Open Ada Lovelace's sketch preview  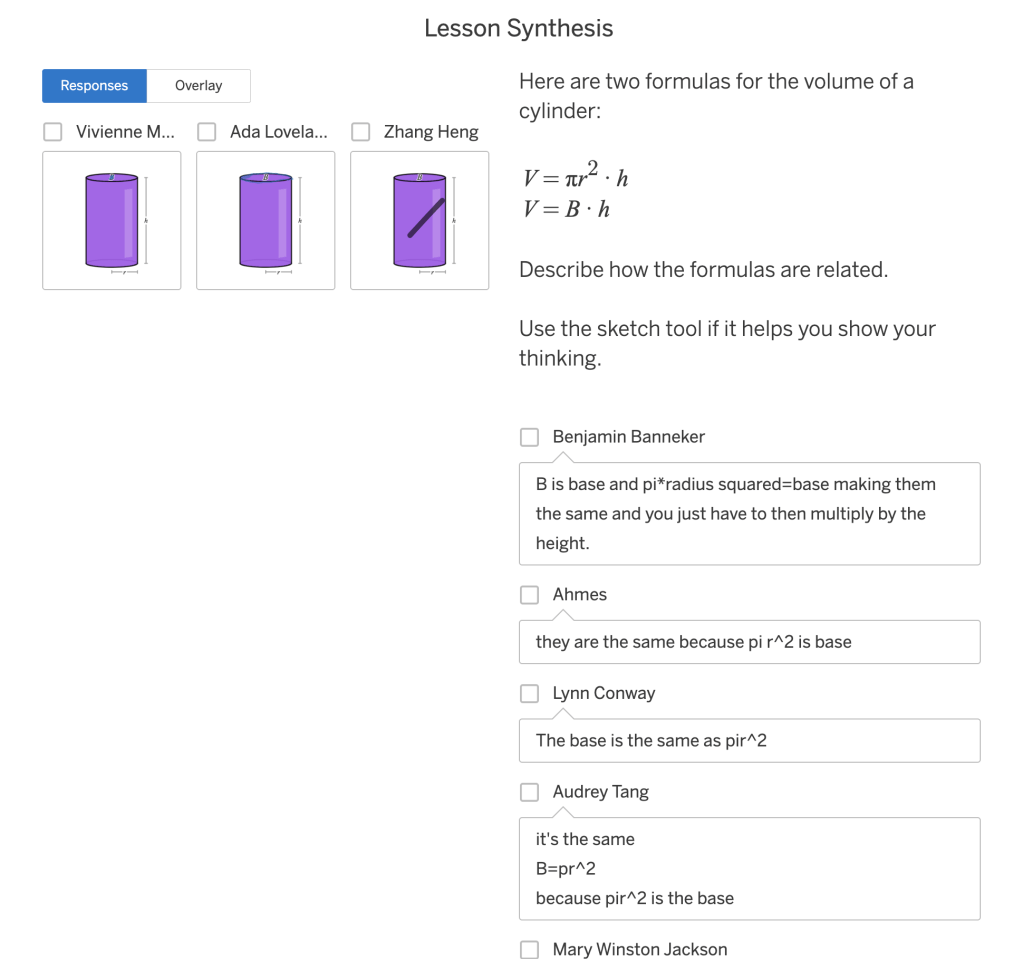pyautogui.click(x=265, y=220)
